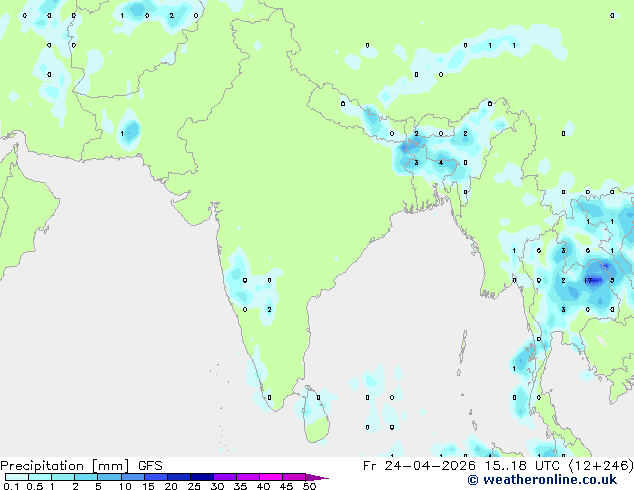This screenshot has height=490, width=634.
Task: Click the legend scale label '0.5'
Action: (35, 486)
